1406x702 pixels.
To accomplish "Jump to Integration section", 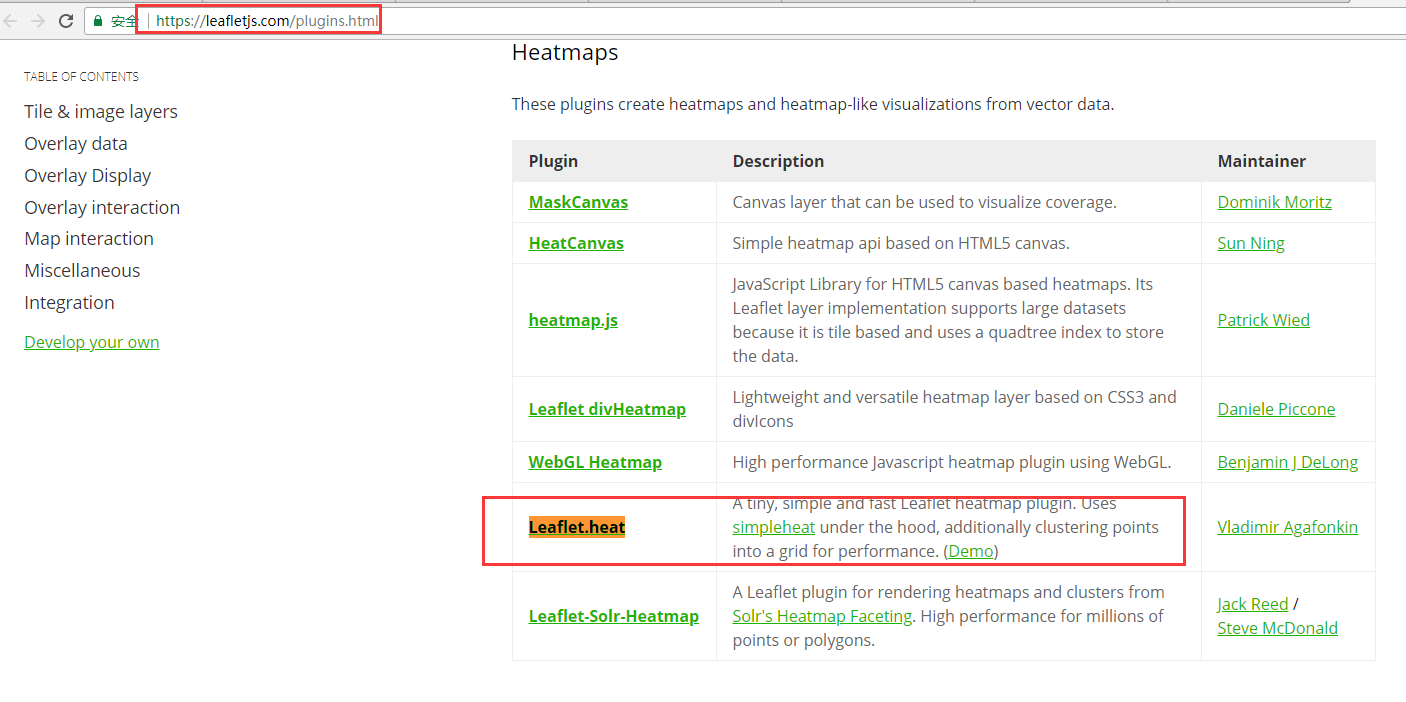I will [69, 302].
